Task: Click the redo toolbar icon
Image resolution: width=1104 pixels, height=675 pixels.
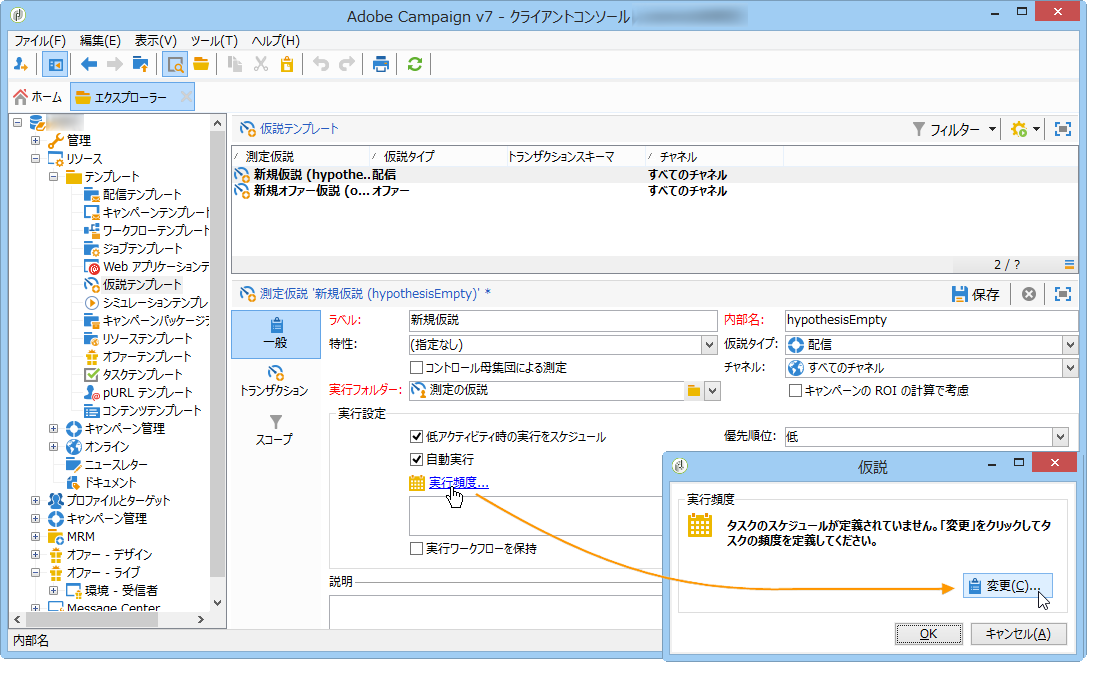Action: (x=346, y=65)
